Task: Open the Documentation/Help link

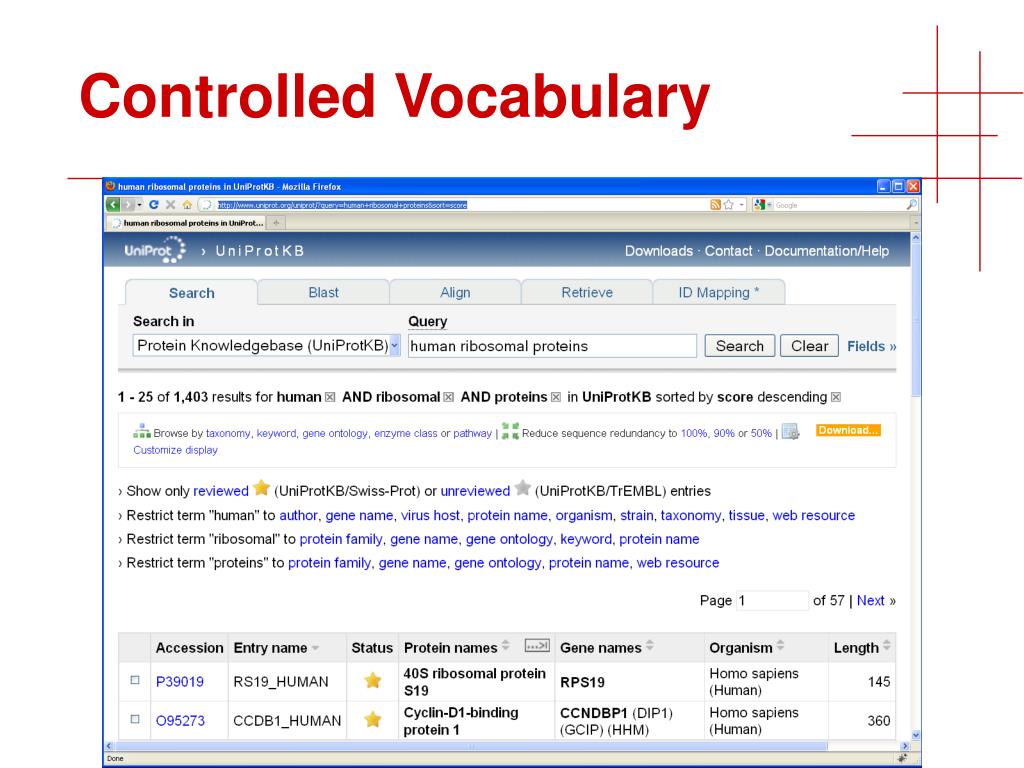Action: coord(827,251)
